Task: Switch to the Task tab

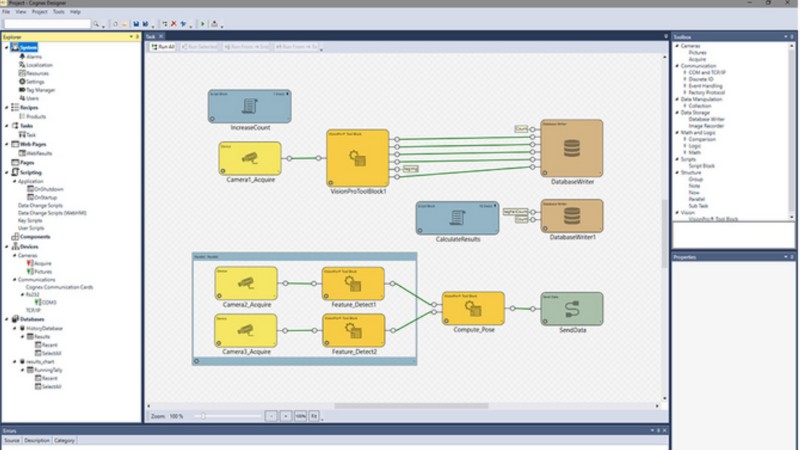Action: (x=151, y=37)
